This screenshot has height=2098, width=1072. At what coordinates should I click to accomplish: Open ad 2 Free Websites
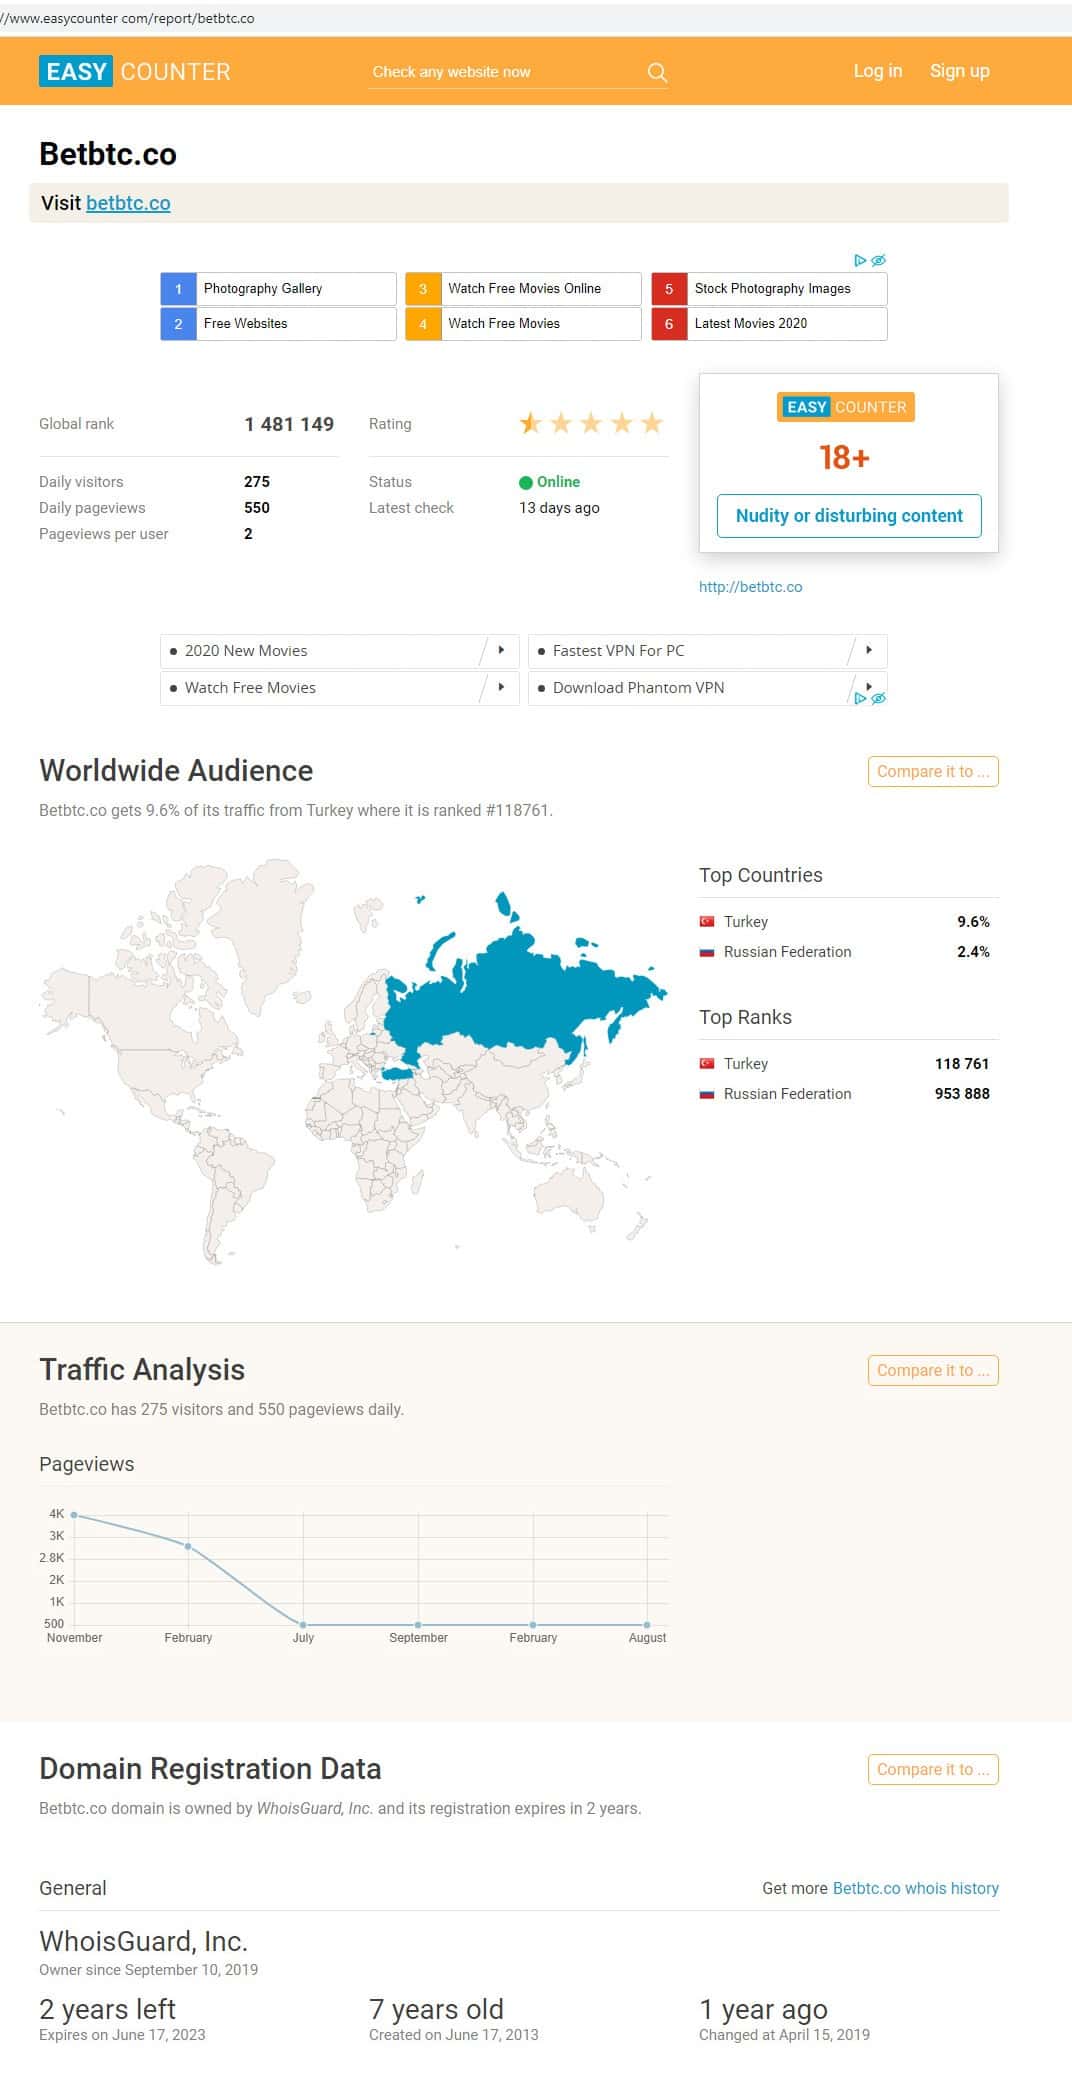click(x=278, y=324)
